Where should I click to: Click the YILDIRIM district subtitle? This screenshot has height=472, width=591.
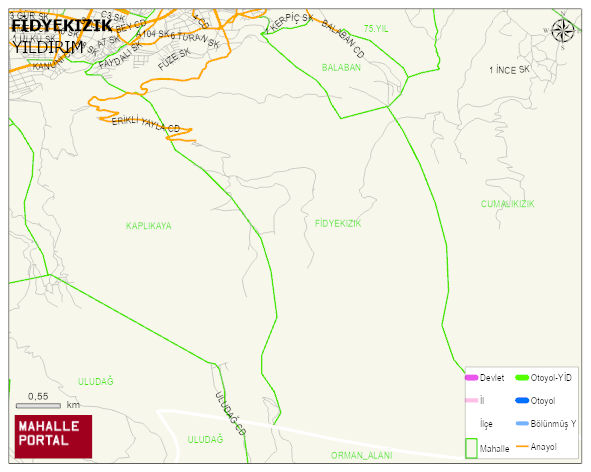(47, 47)
